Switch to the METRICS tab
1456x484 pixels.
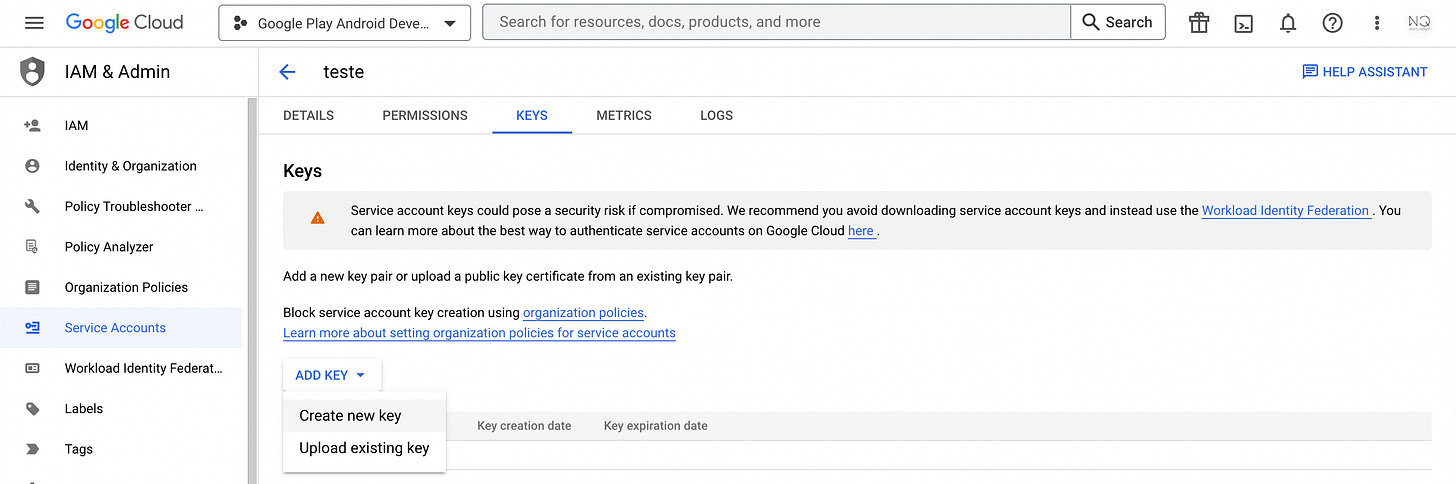click(624, 115)
